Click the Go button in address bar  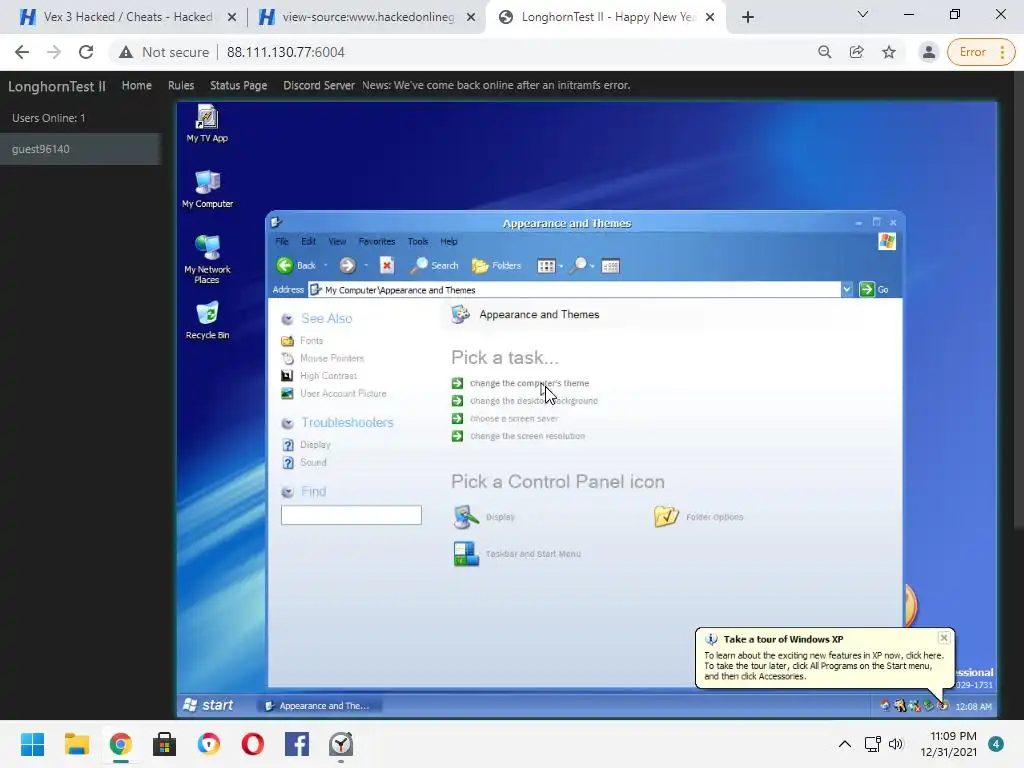(874, 289)
